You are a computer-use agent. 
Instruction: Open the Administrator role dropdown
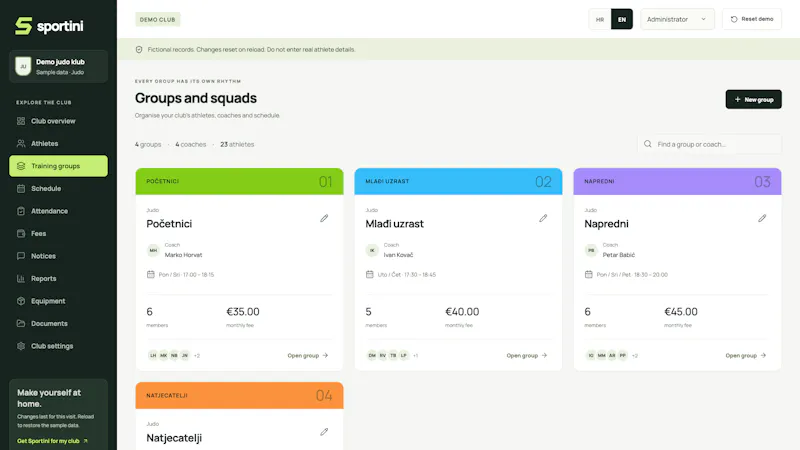coord(677,19)
